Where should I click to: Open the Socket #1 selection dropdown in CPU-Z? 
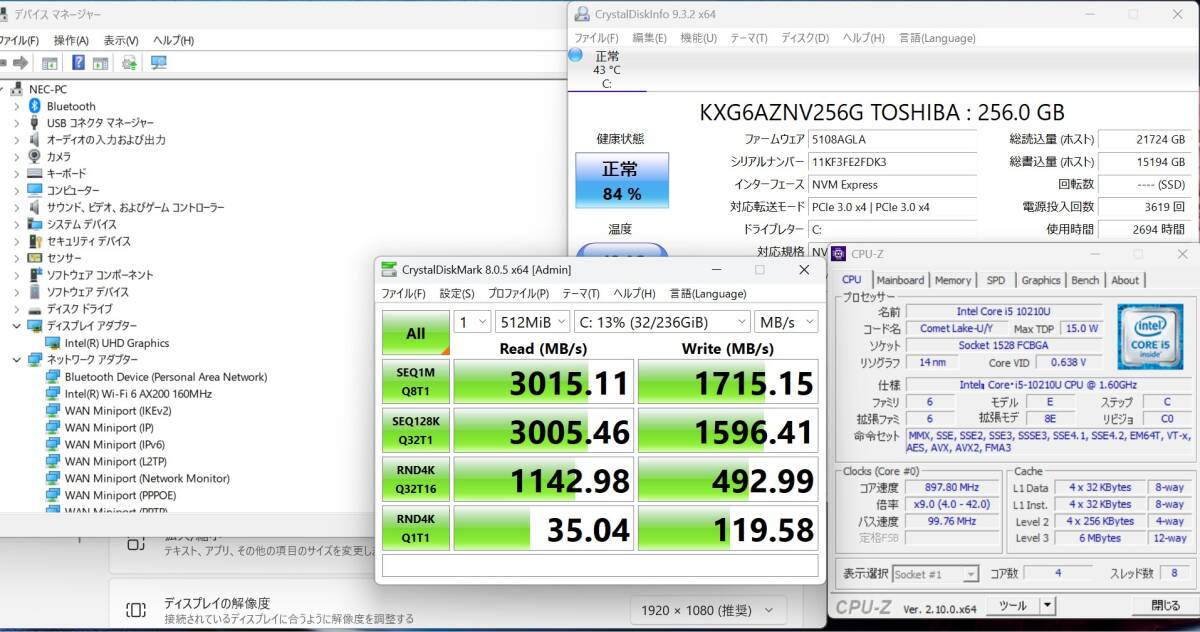935,574
